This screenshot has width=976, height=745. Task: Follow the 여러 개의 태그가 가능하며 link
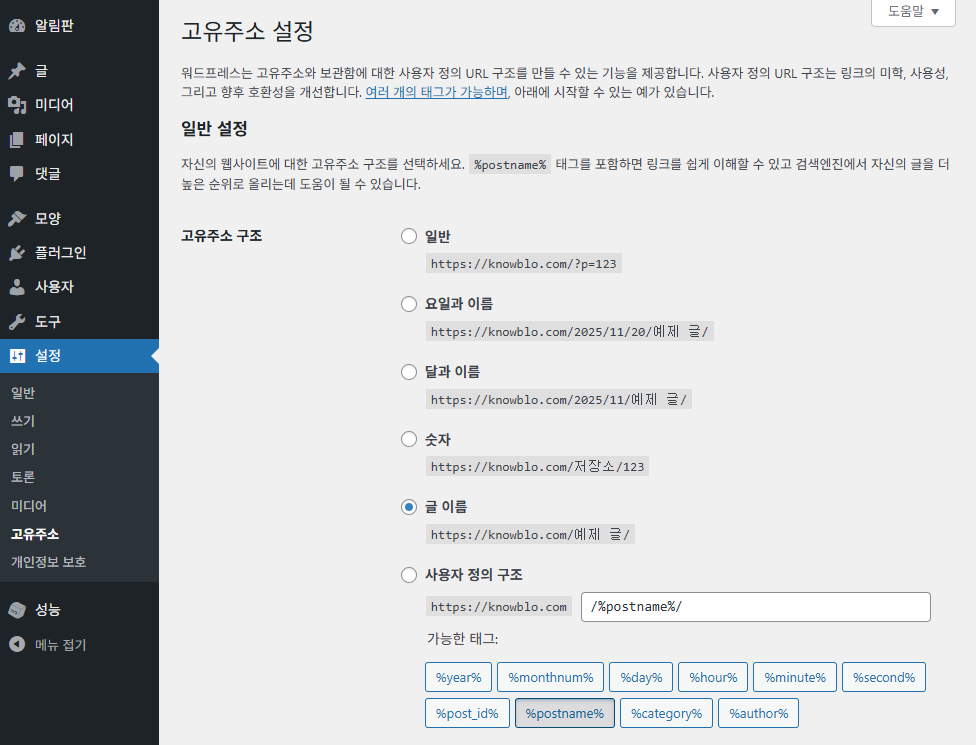437,92
